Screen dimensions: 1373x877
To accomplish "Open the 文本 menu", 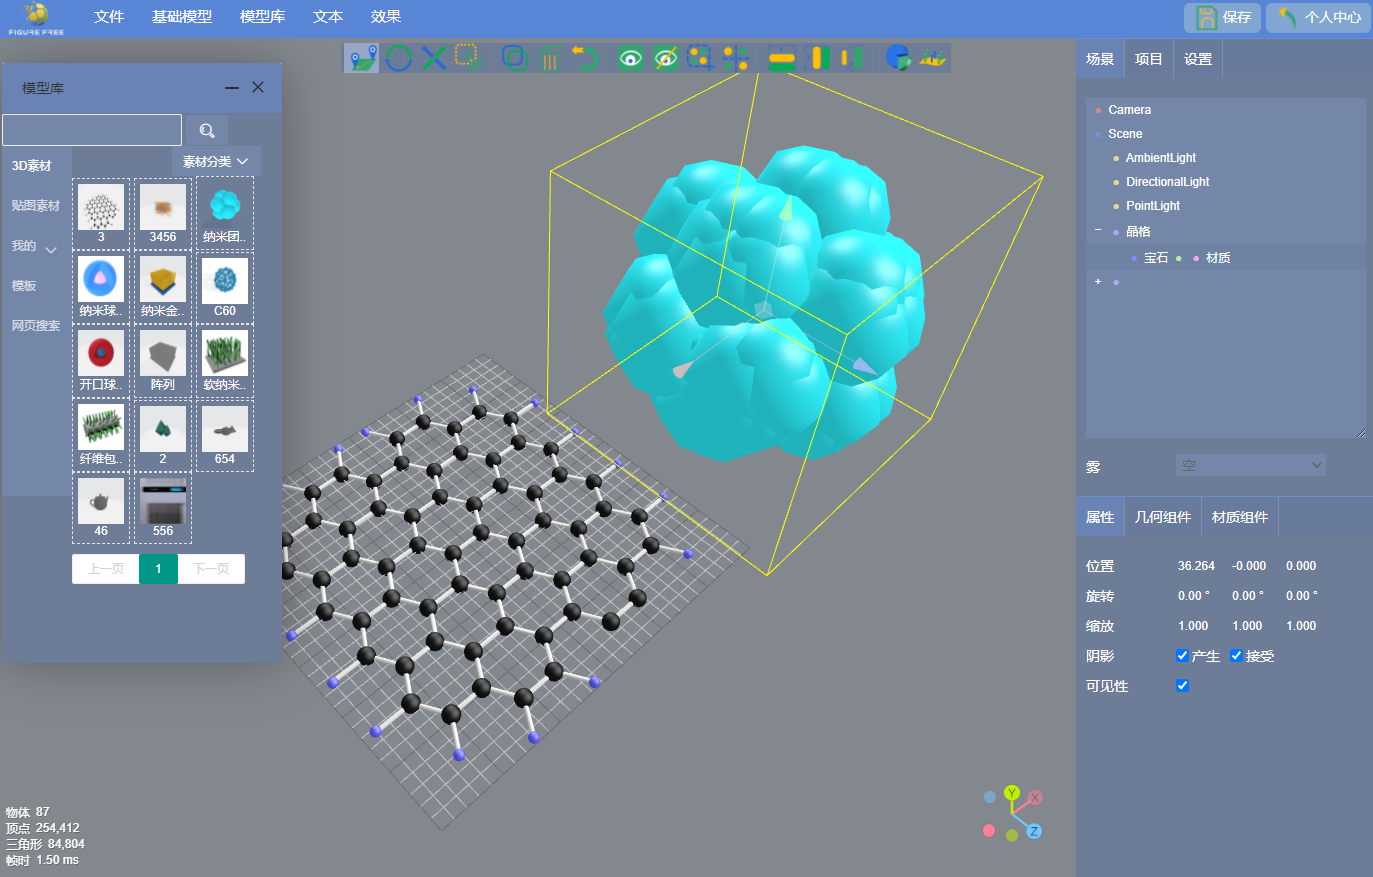I will (328, 17).
